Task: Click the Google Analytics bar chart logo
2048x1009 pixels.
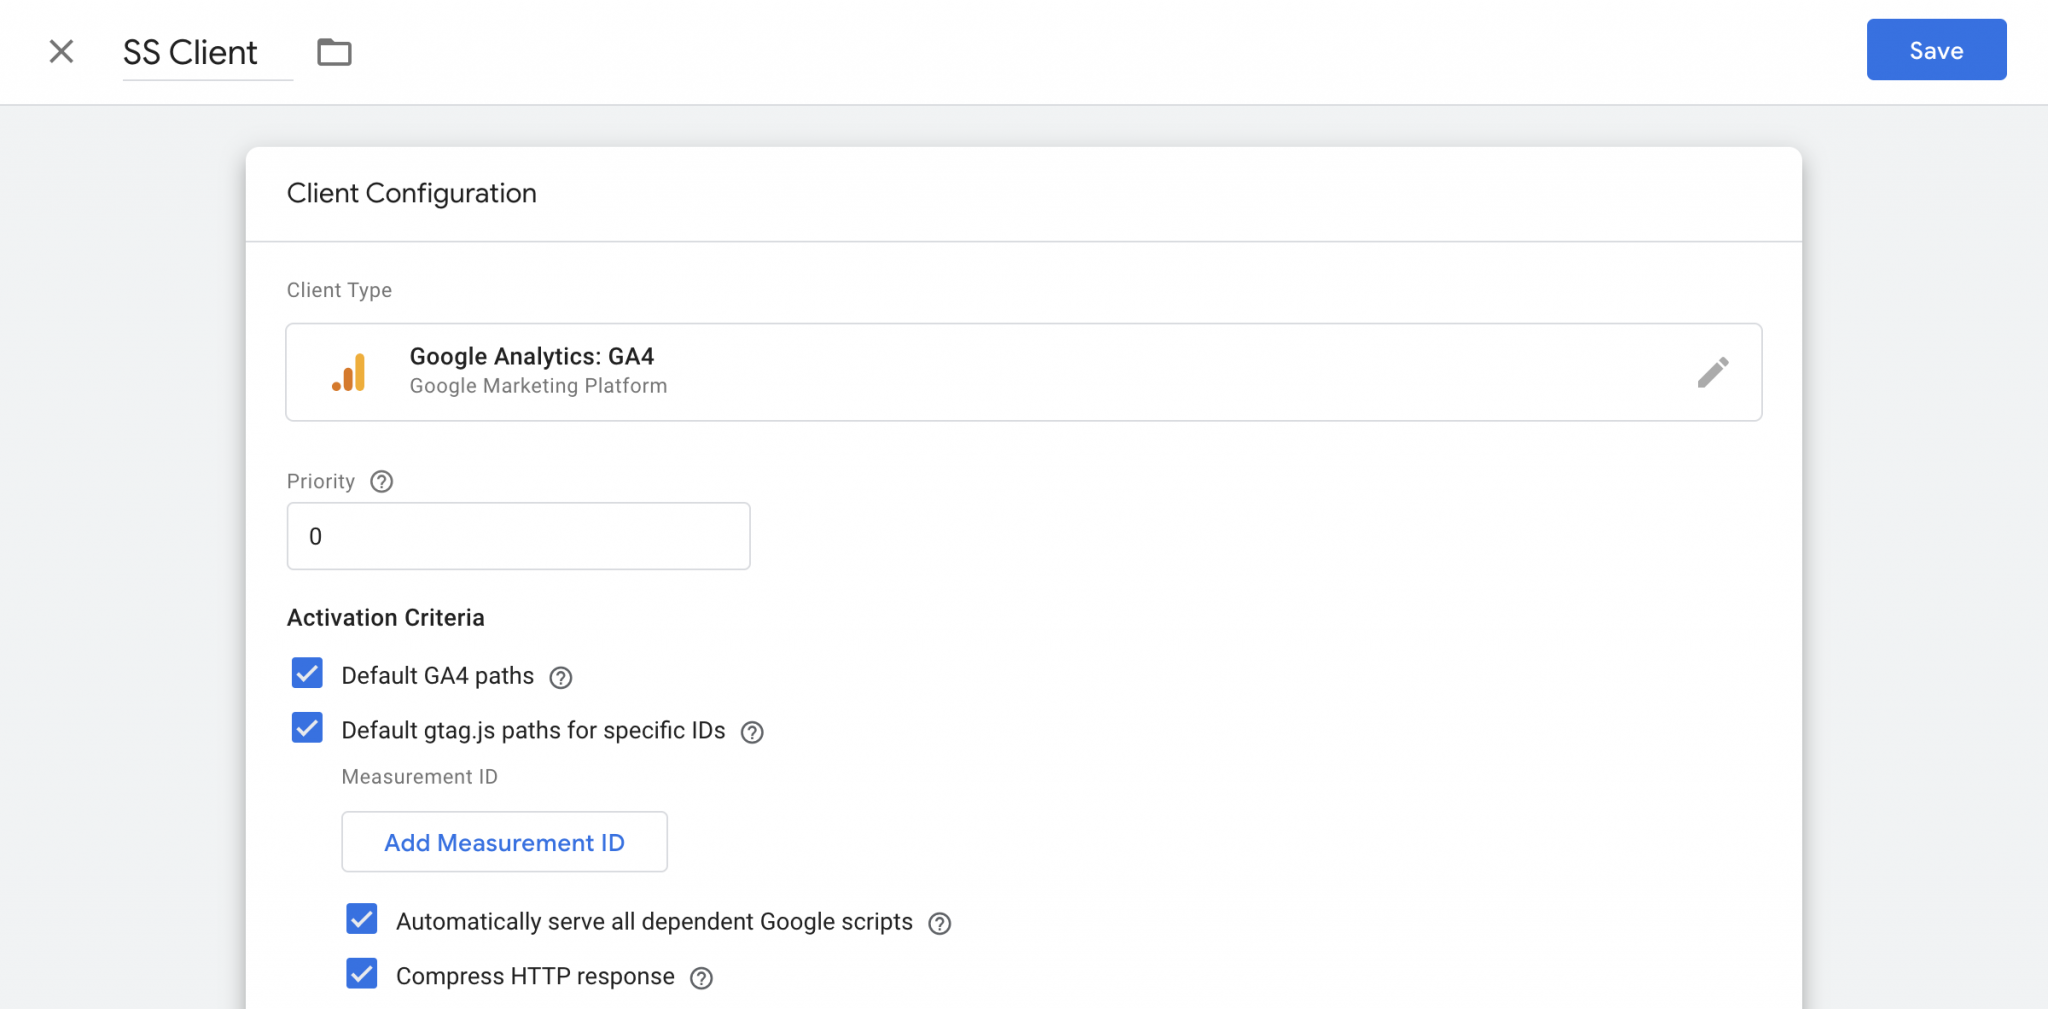Action: [349, 372]
